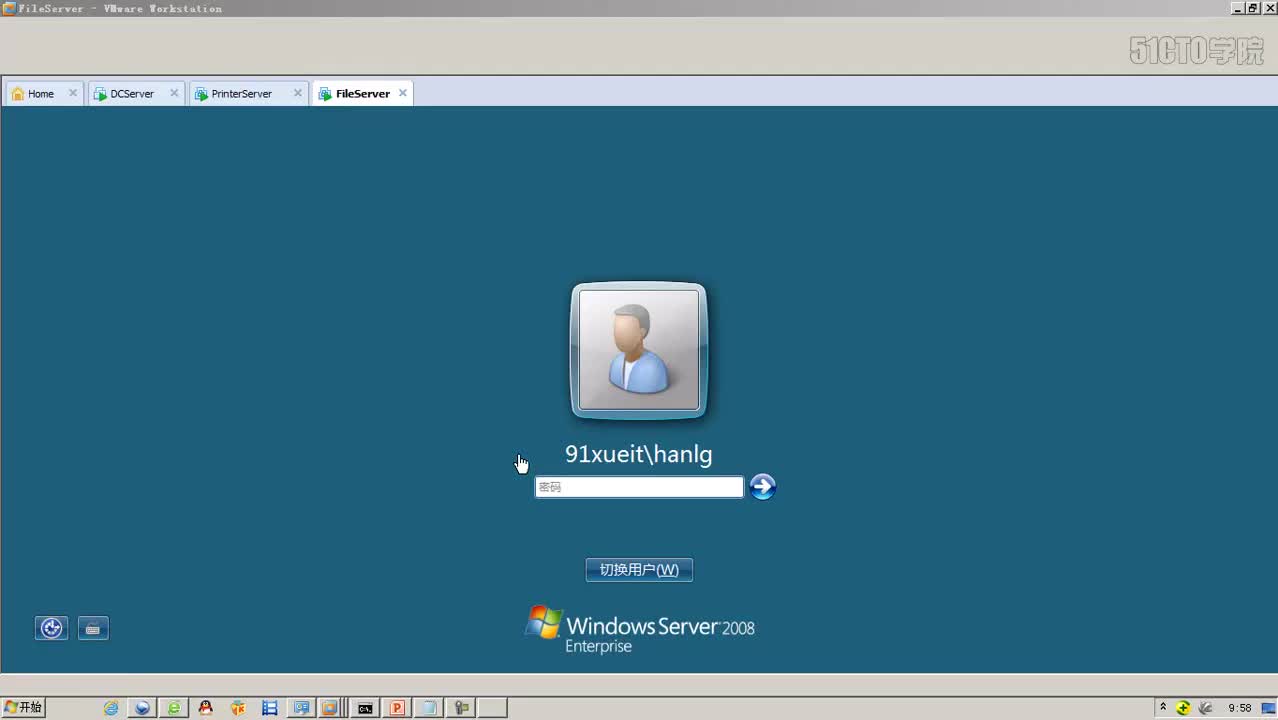Image resolution: width=1278 pixels, height=720 pixels.
Task: Close the DCServer tab
Action: (174, 93)
